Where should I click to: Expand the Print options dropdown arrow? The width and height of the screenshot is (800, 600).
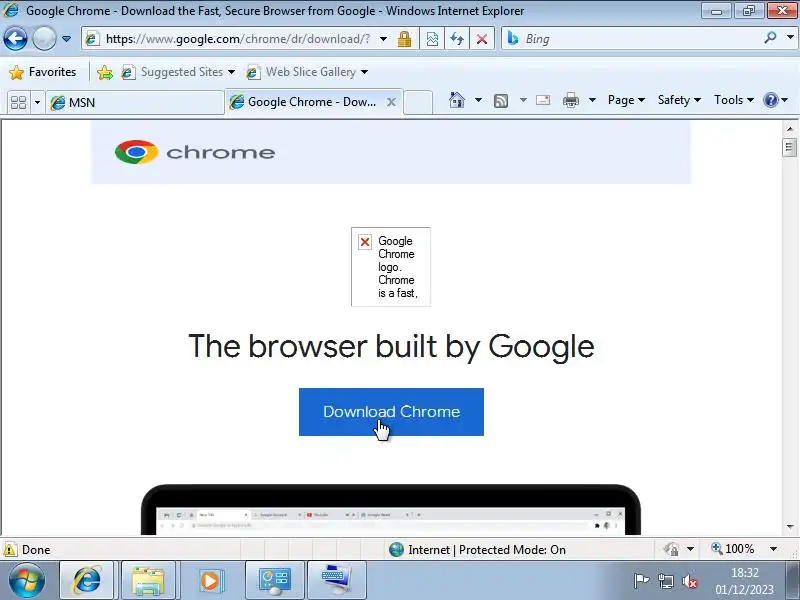[592, 100]
